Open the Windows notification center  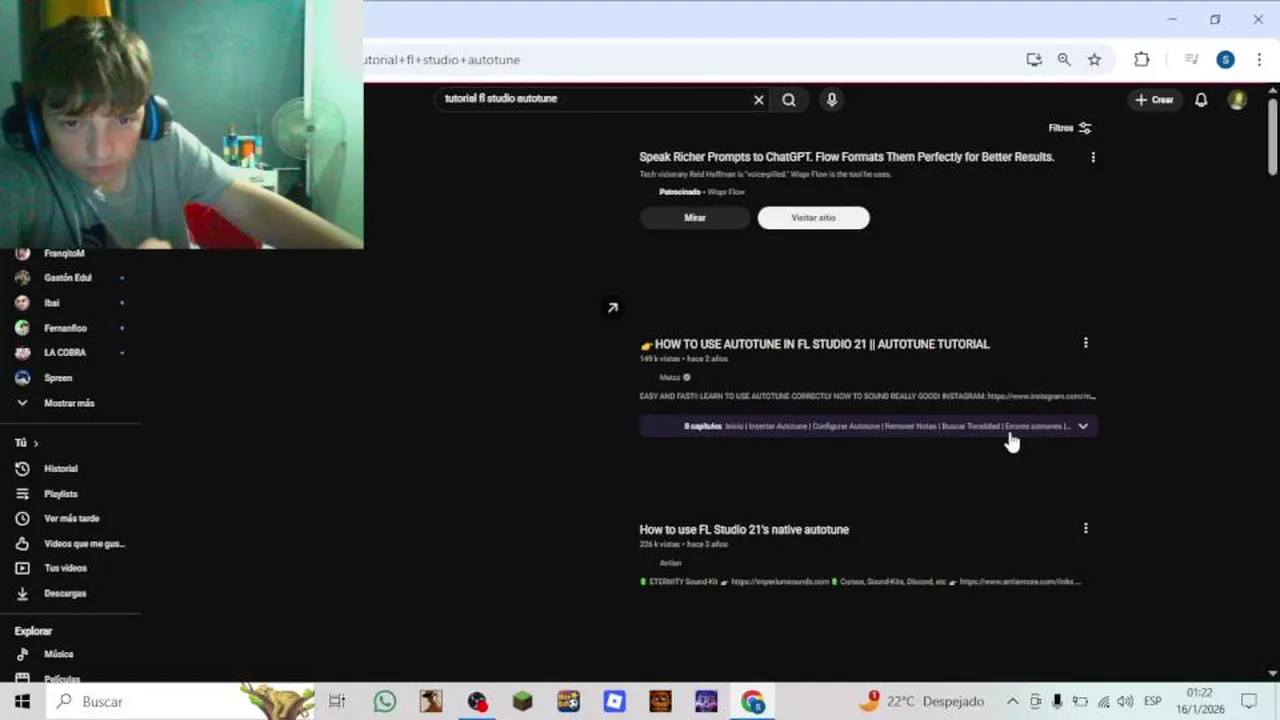[1249, 702]
